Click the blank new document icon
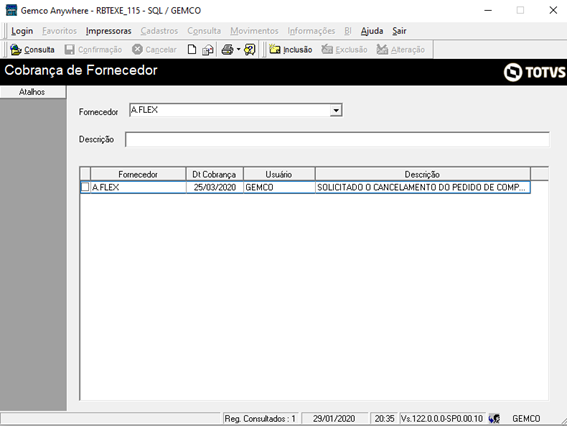The image size is (567, 426). (x=192, y=50)
